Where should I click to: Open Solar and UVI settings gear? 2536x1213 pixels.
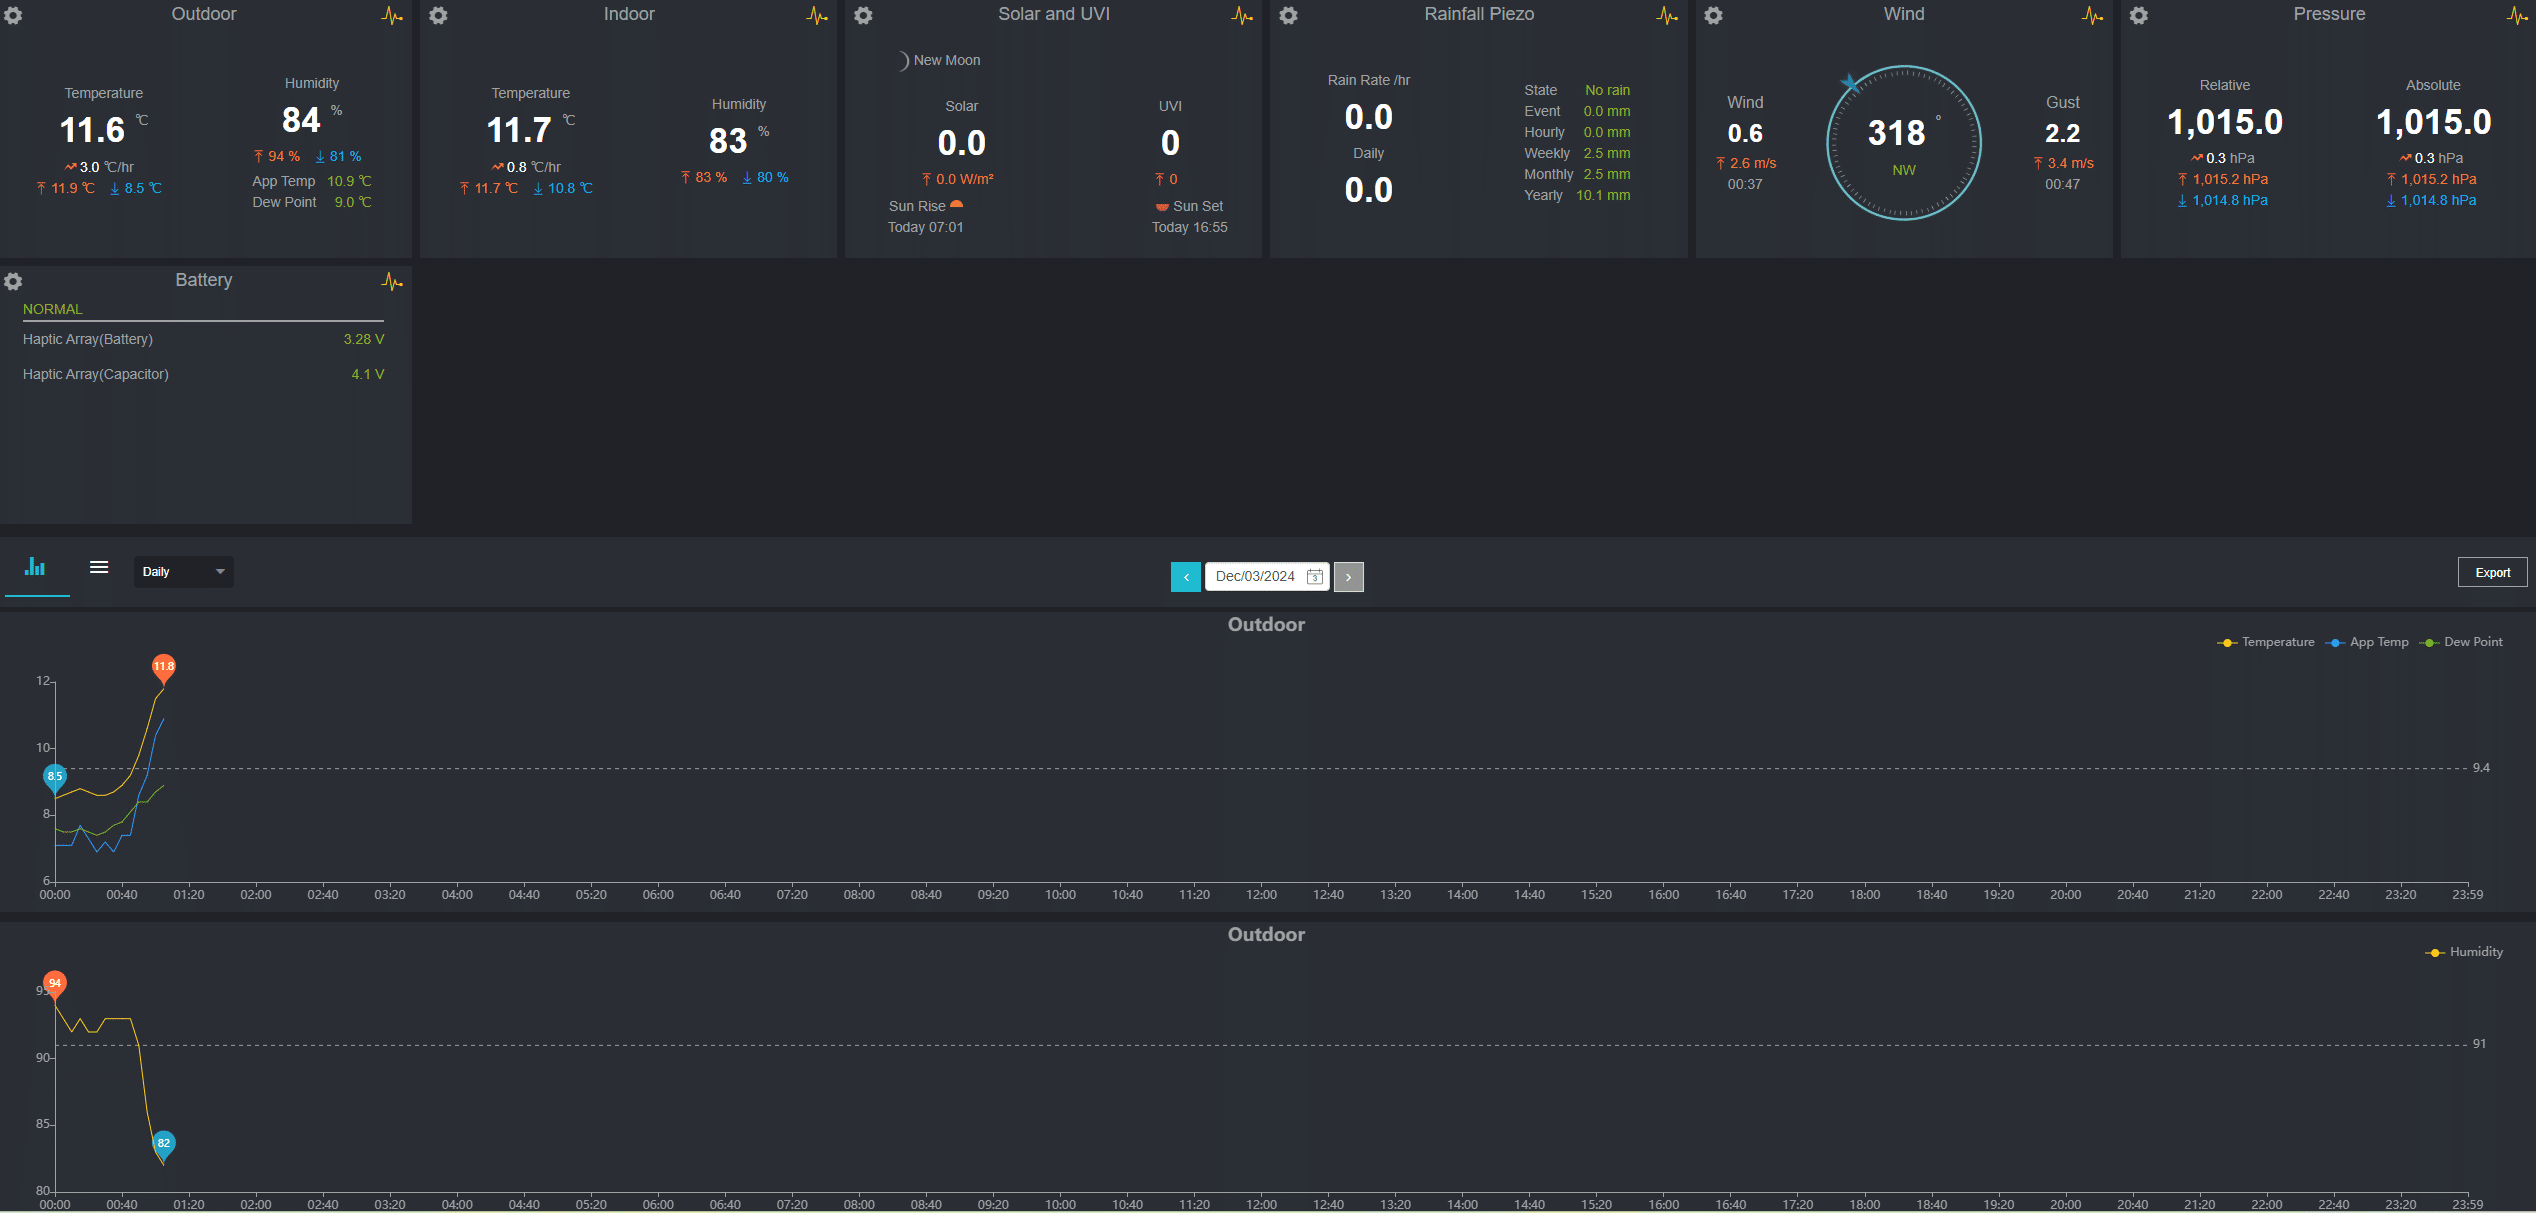[x=863, y=15]
